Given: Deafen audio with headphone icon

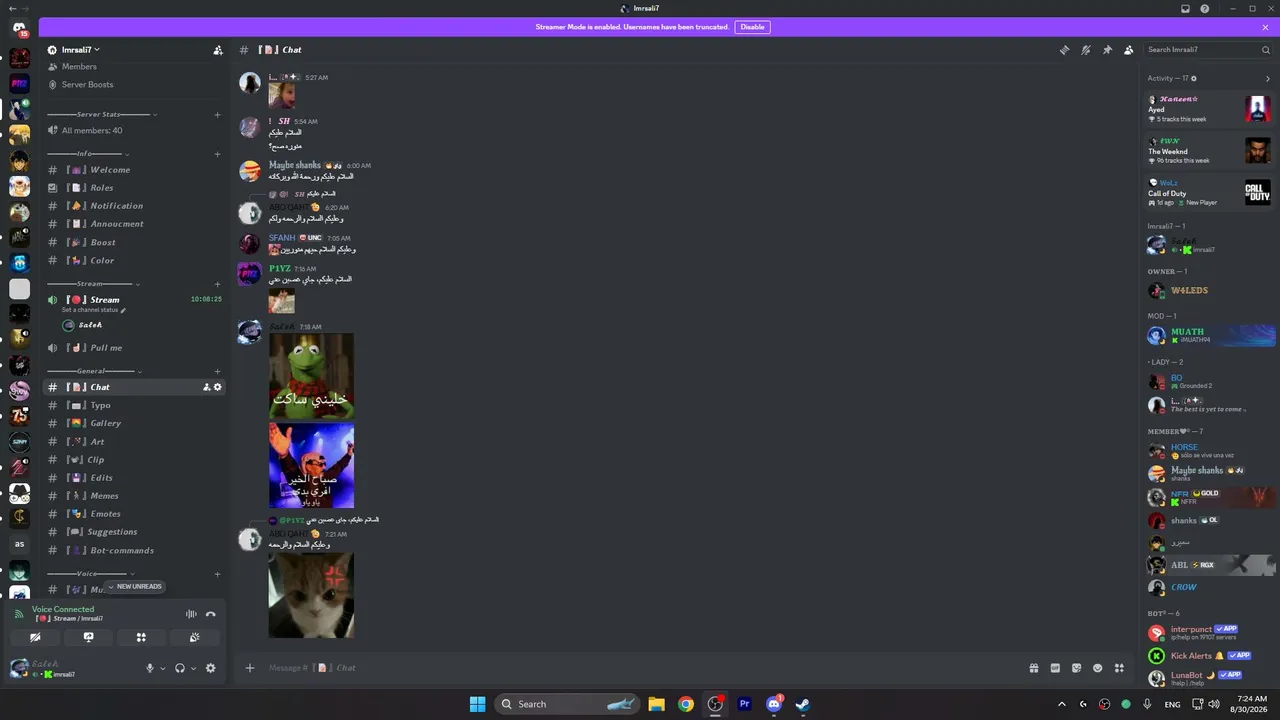Looking at the screenshot, I should (x=180, y=668).
